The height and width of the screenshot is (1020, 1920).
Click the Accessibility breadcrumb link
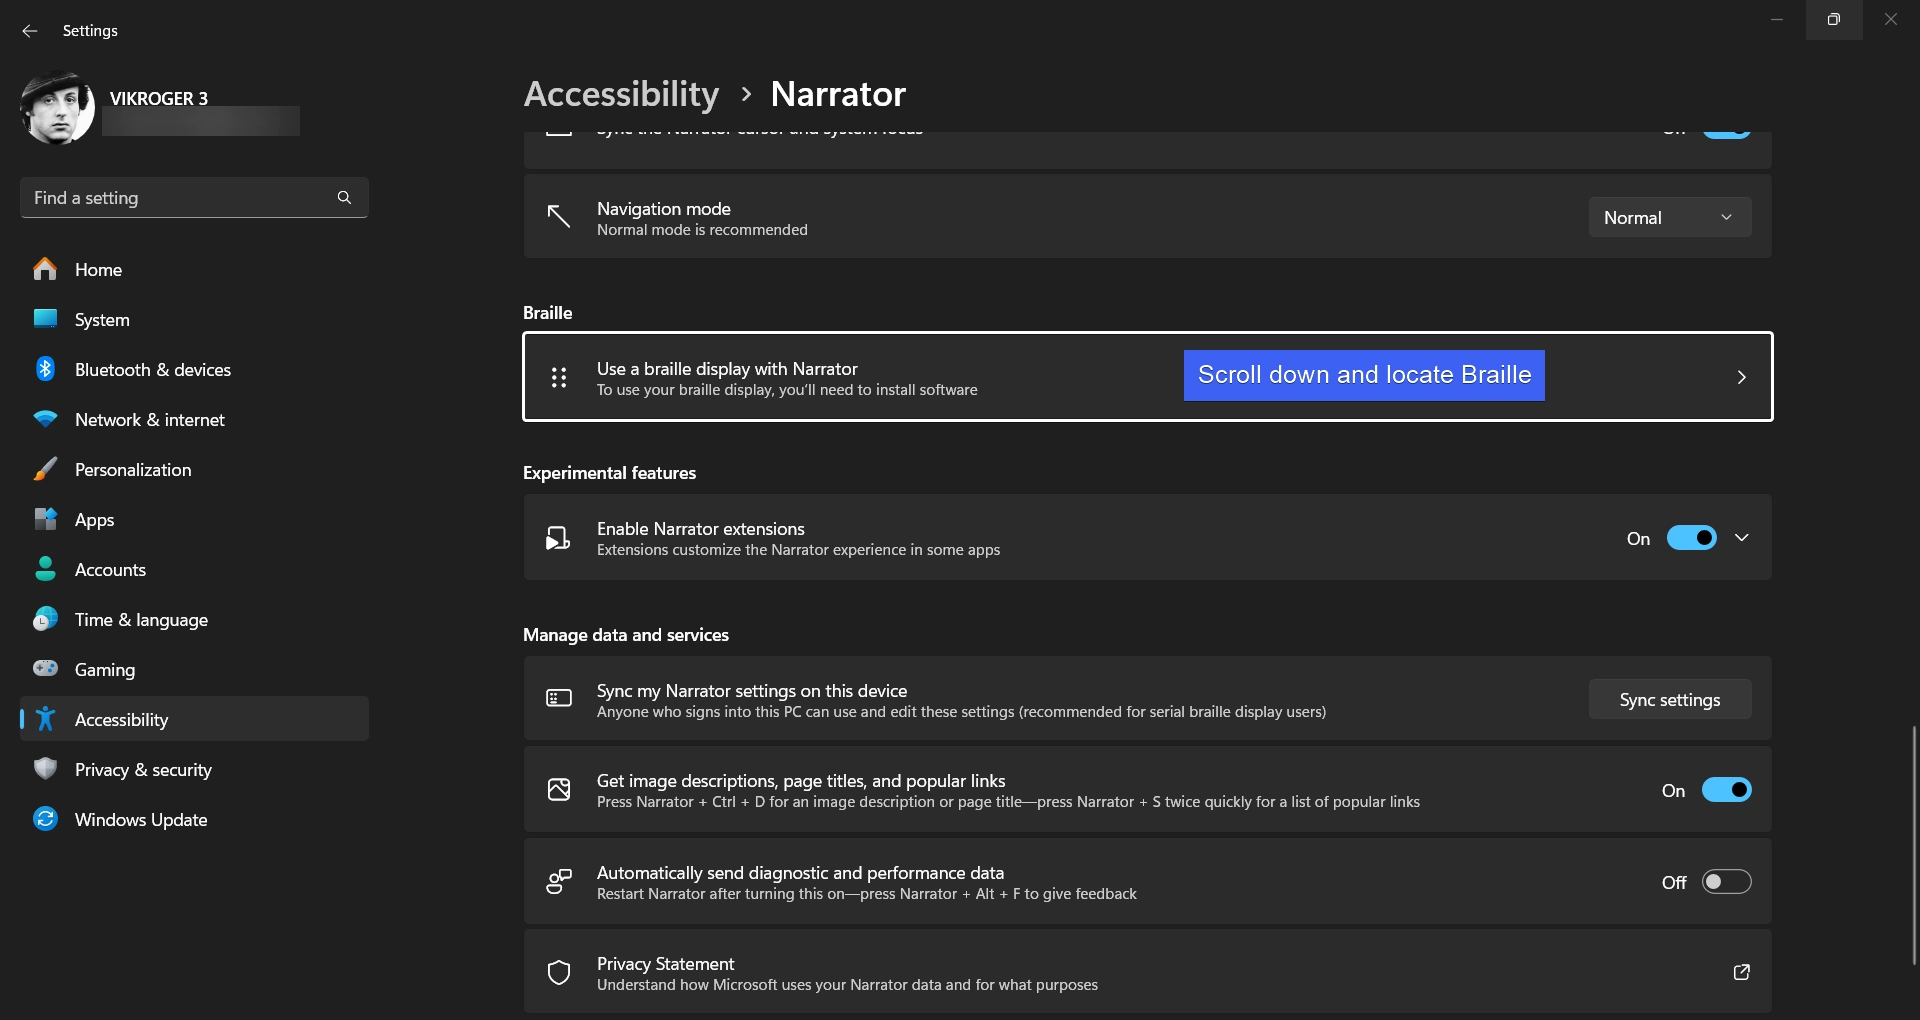[621, 94]
